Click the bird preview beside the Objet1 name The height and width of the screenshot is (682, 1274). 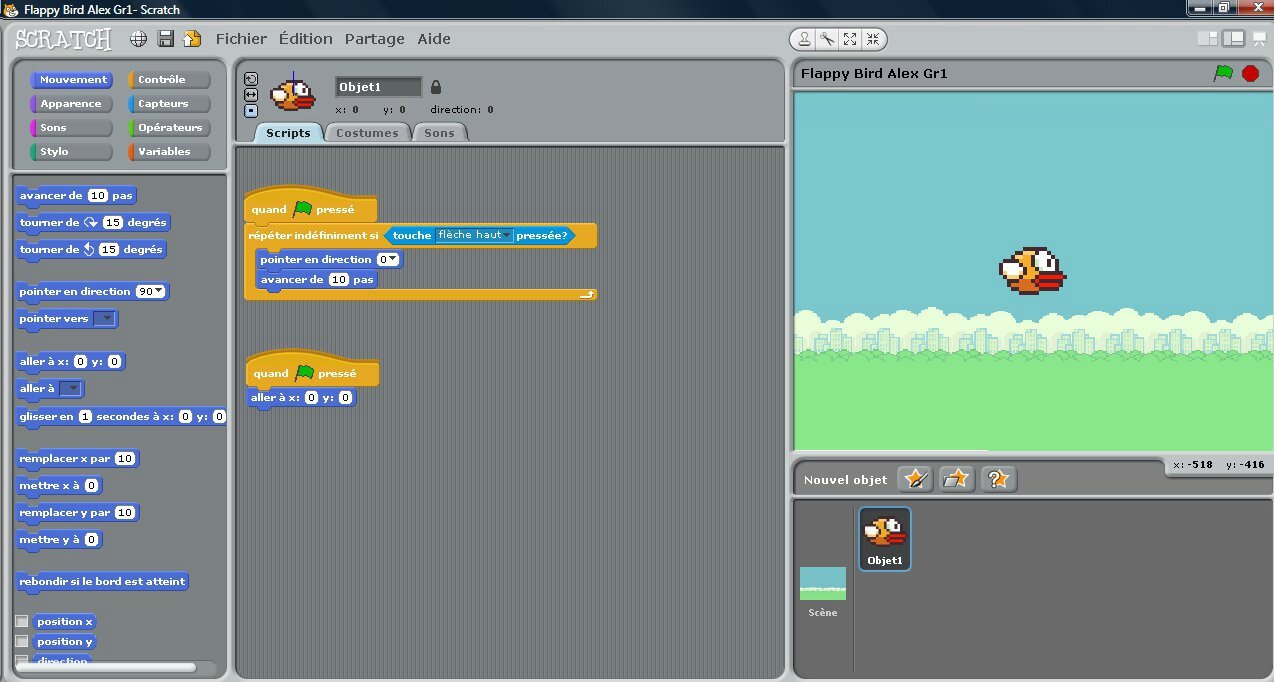[293, 93]
